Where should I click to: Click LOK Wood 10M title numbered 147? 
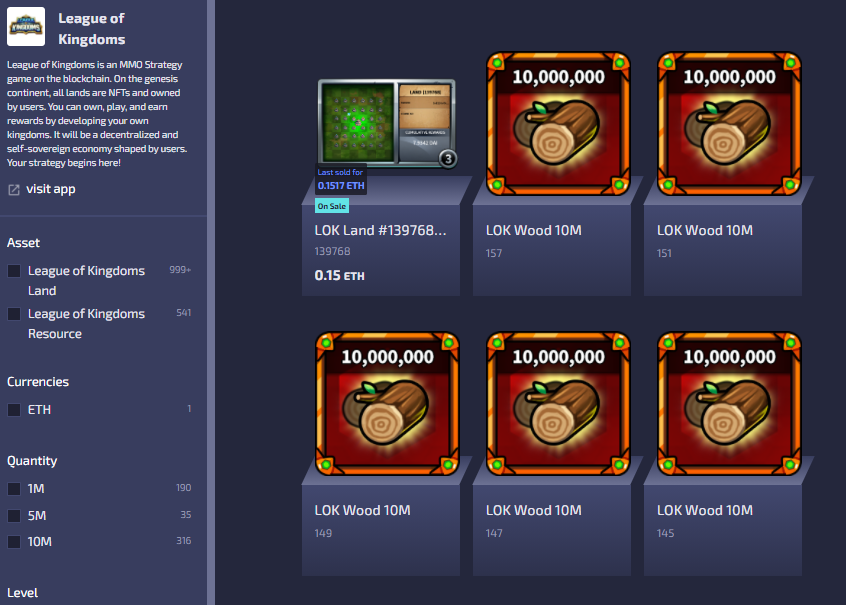coord(534,511)
